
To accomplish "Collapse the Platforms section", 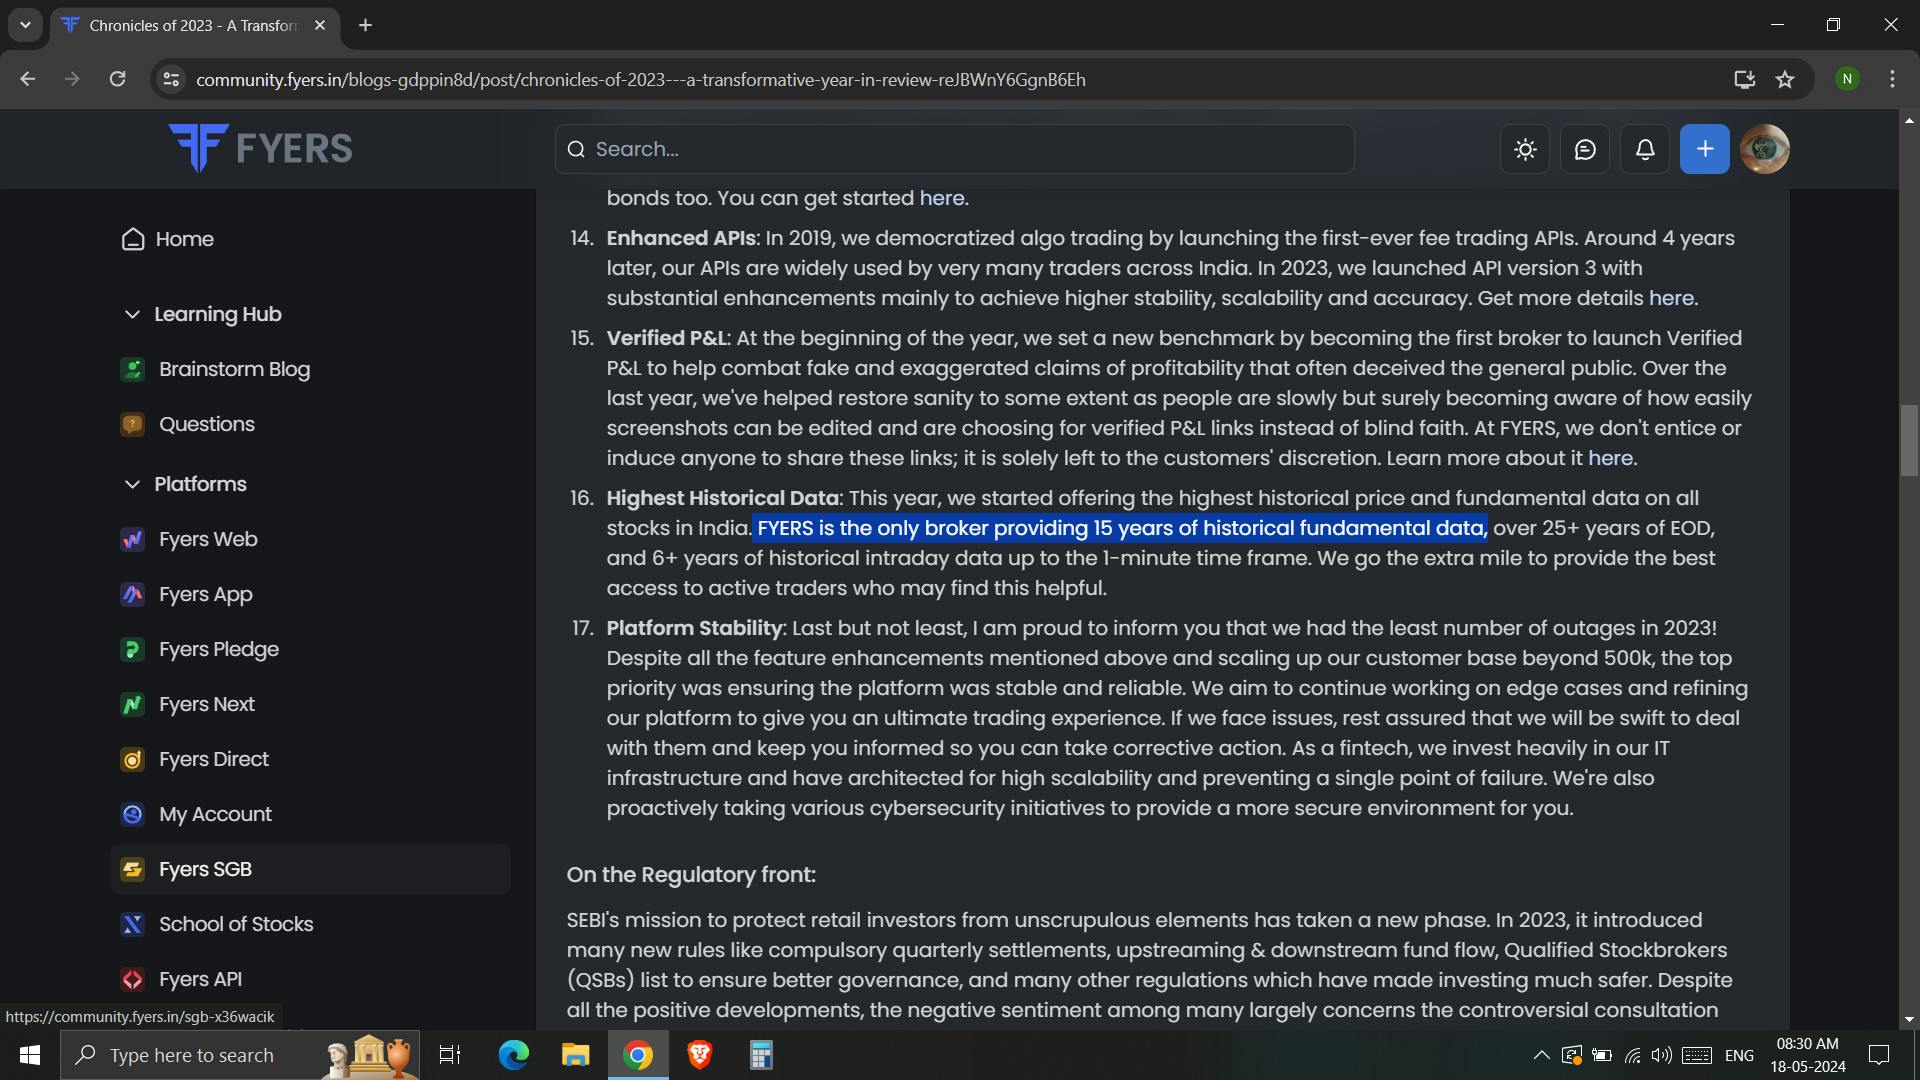I will click(x=132, y=484).
